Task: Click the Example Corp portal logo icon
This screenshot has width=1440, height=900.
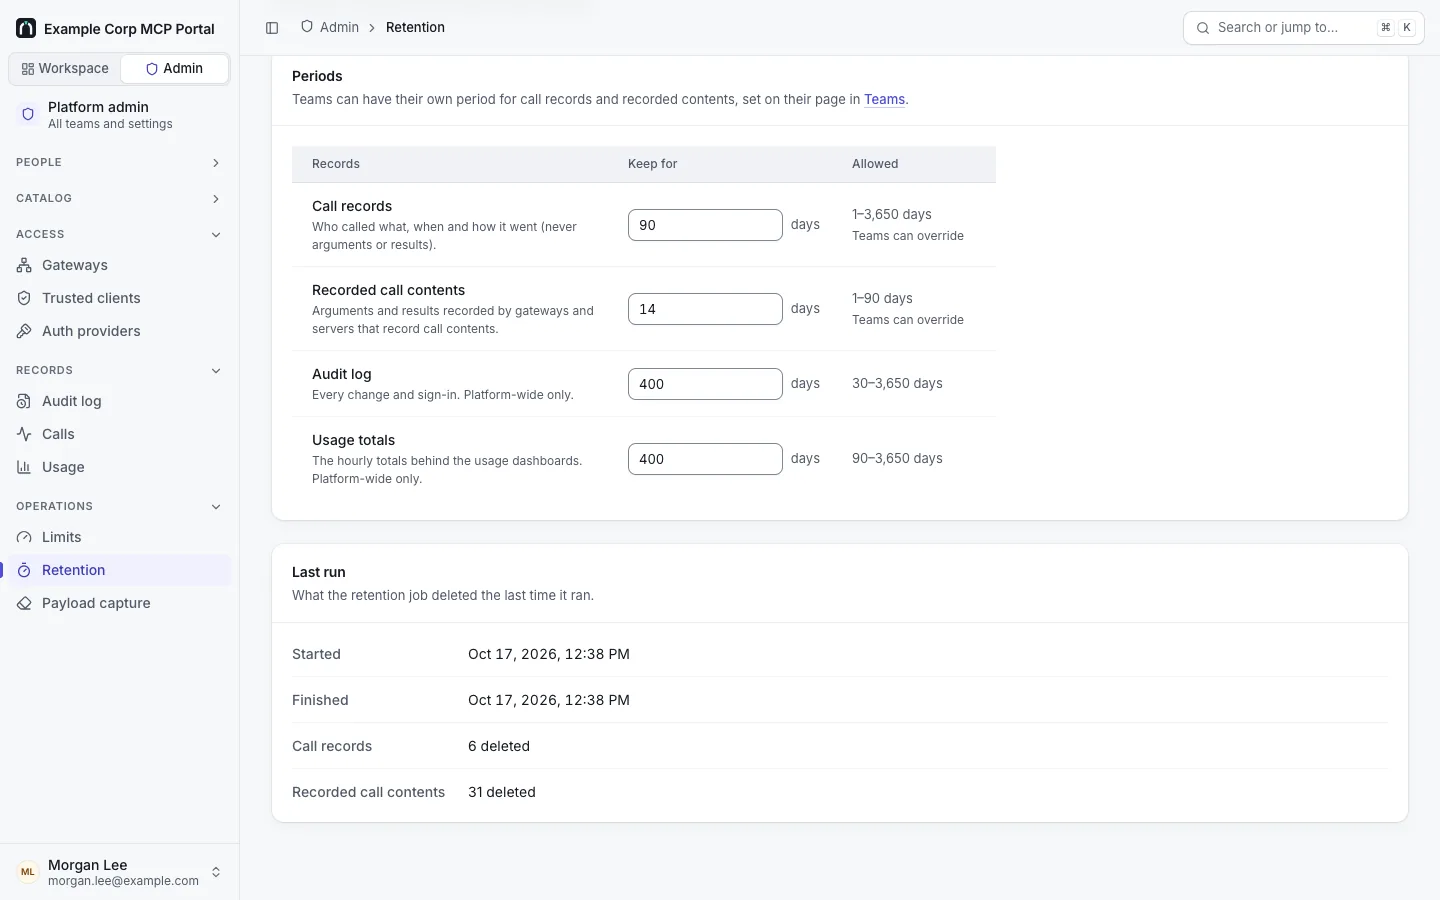Action: point(26,28)
